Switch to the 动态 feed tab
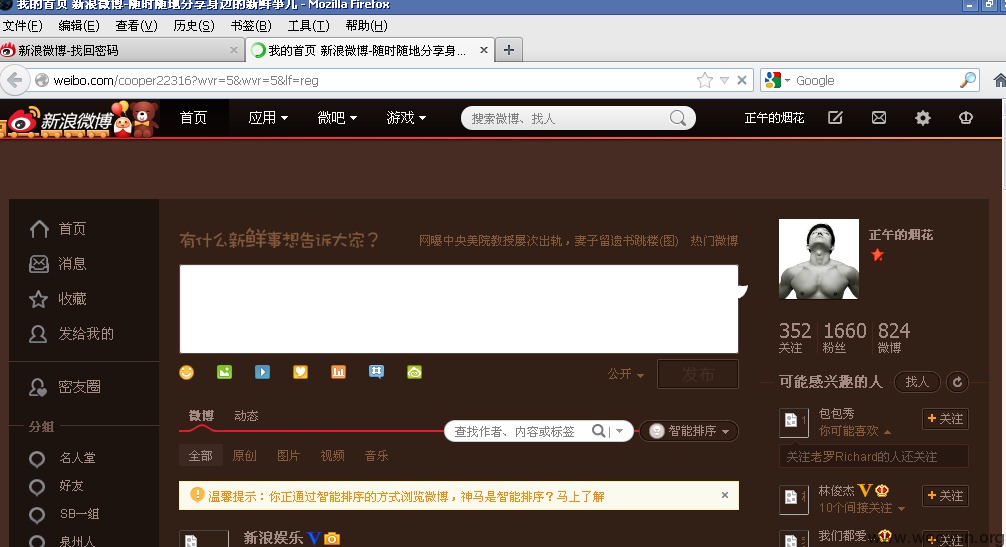1006x547 pixels. [246, 416]
